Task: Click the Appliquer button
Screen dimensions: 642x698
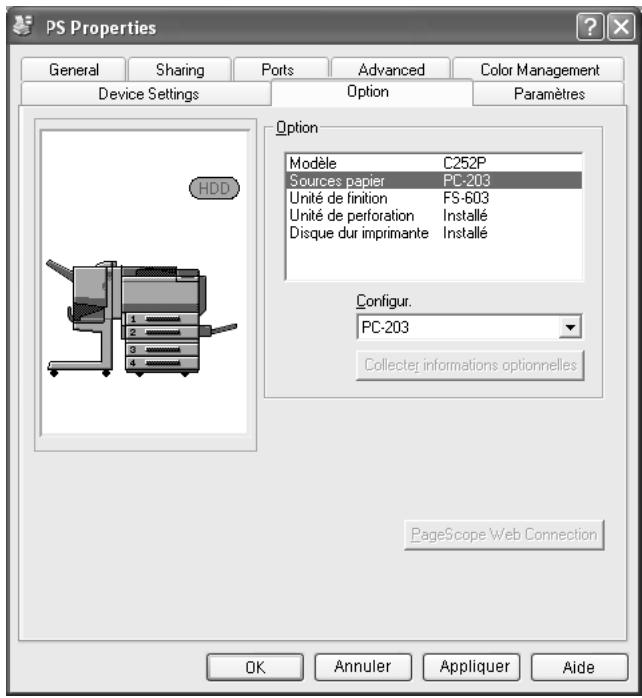Action: click(x=471, y=667)
